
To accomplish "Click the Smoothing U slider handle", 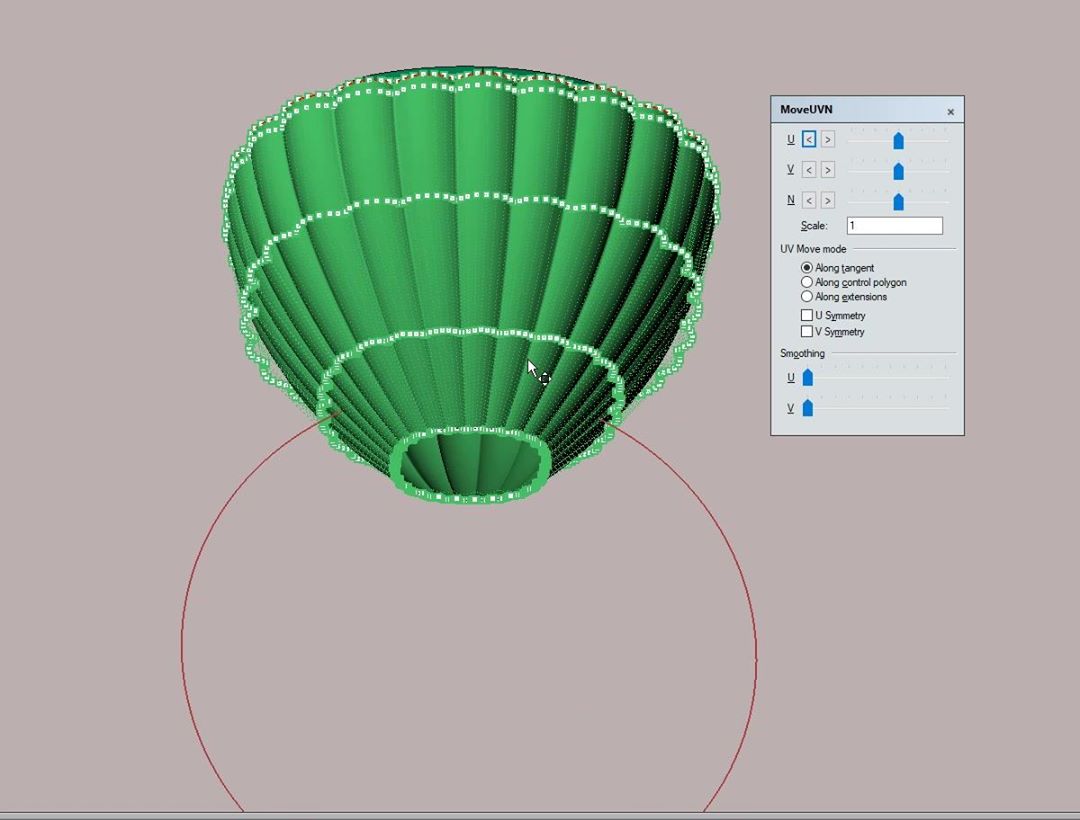I will pos(808,377).
